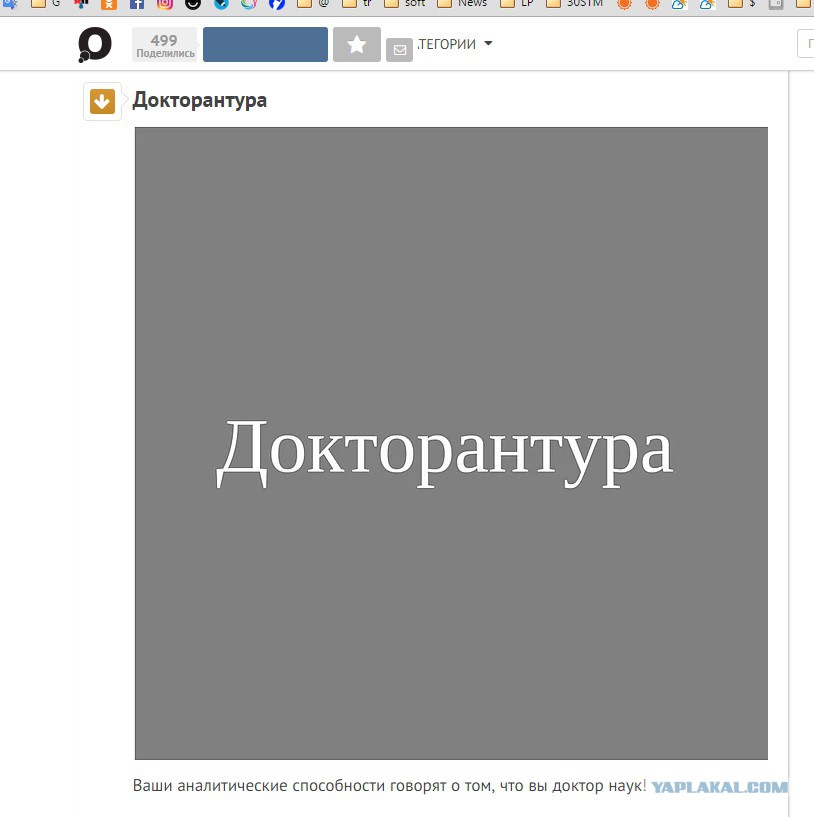Open the 'News' bookmarks folder

462,4
